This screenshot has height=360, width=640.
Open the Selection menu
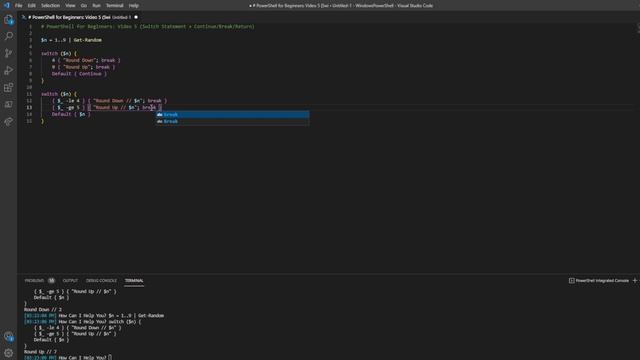tap(50, 6)
